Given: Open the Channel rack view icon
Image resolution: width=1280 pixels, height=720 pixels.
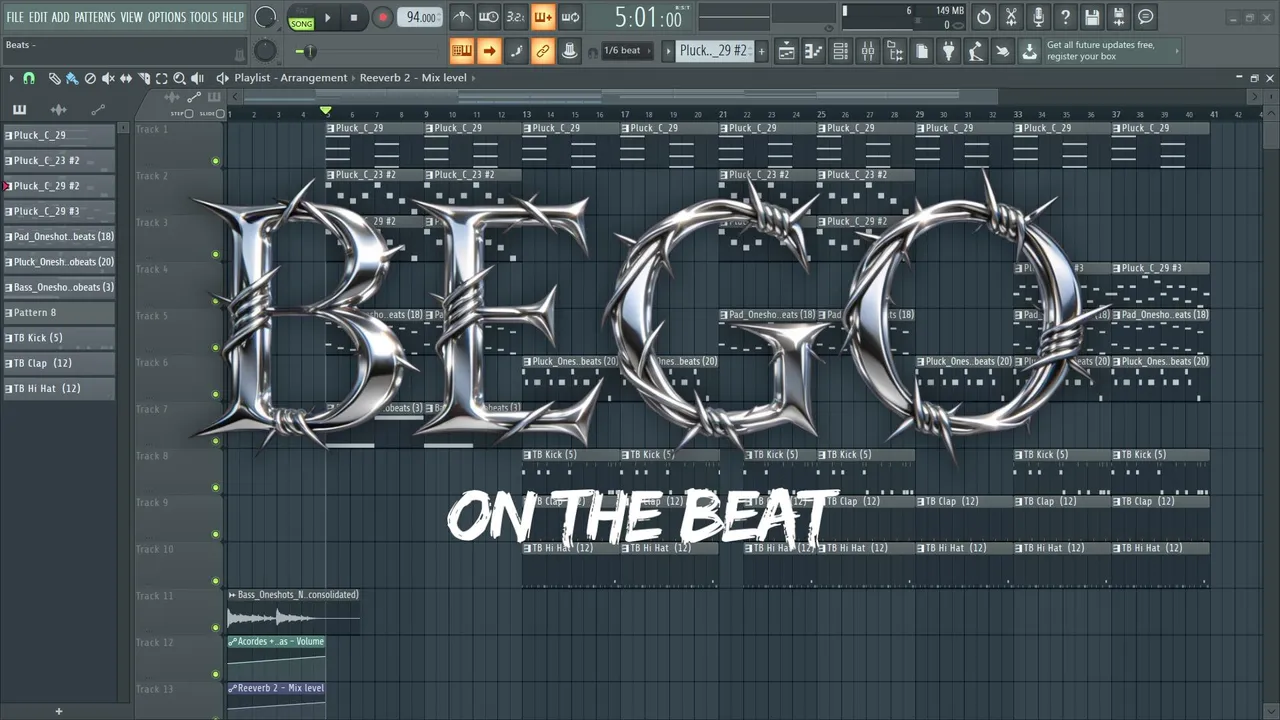Looking at the screenshot, I should tap(841, 51).
